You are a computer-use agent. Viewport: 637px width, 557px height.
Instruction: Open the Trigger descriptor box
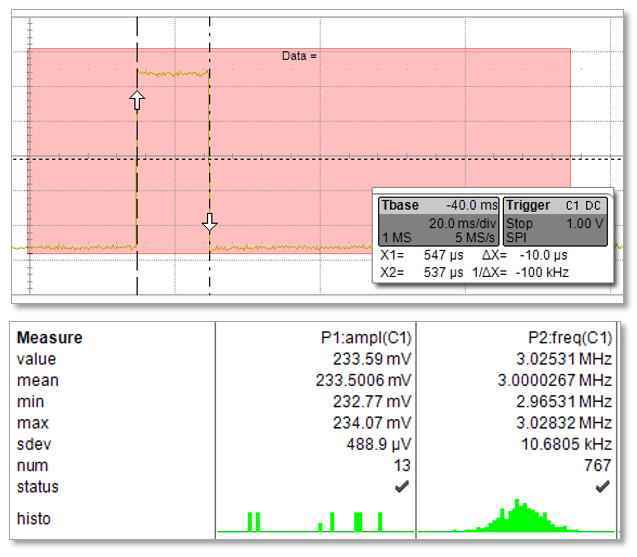tap(555, 222)
